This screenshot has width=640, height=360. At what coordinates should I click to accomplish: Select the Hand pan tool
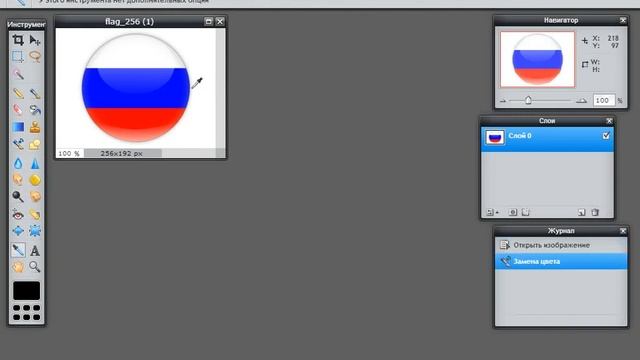18,267
